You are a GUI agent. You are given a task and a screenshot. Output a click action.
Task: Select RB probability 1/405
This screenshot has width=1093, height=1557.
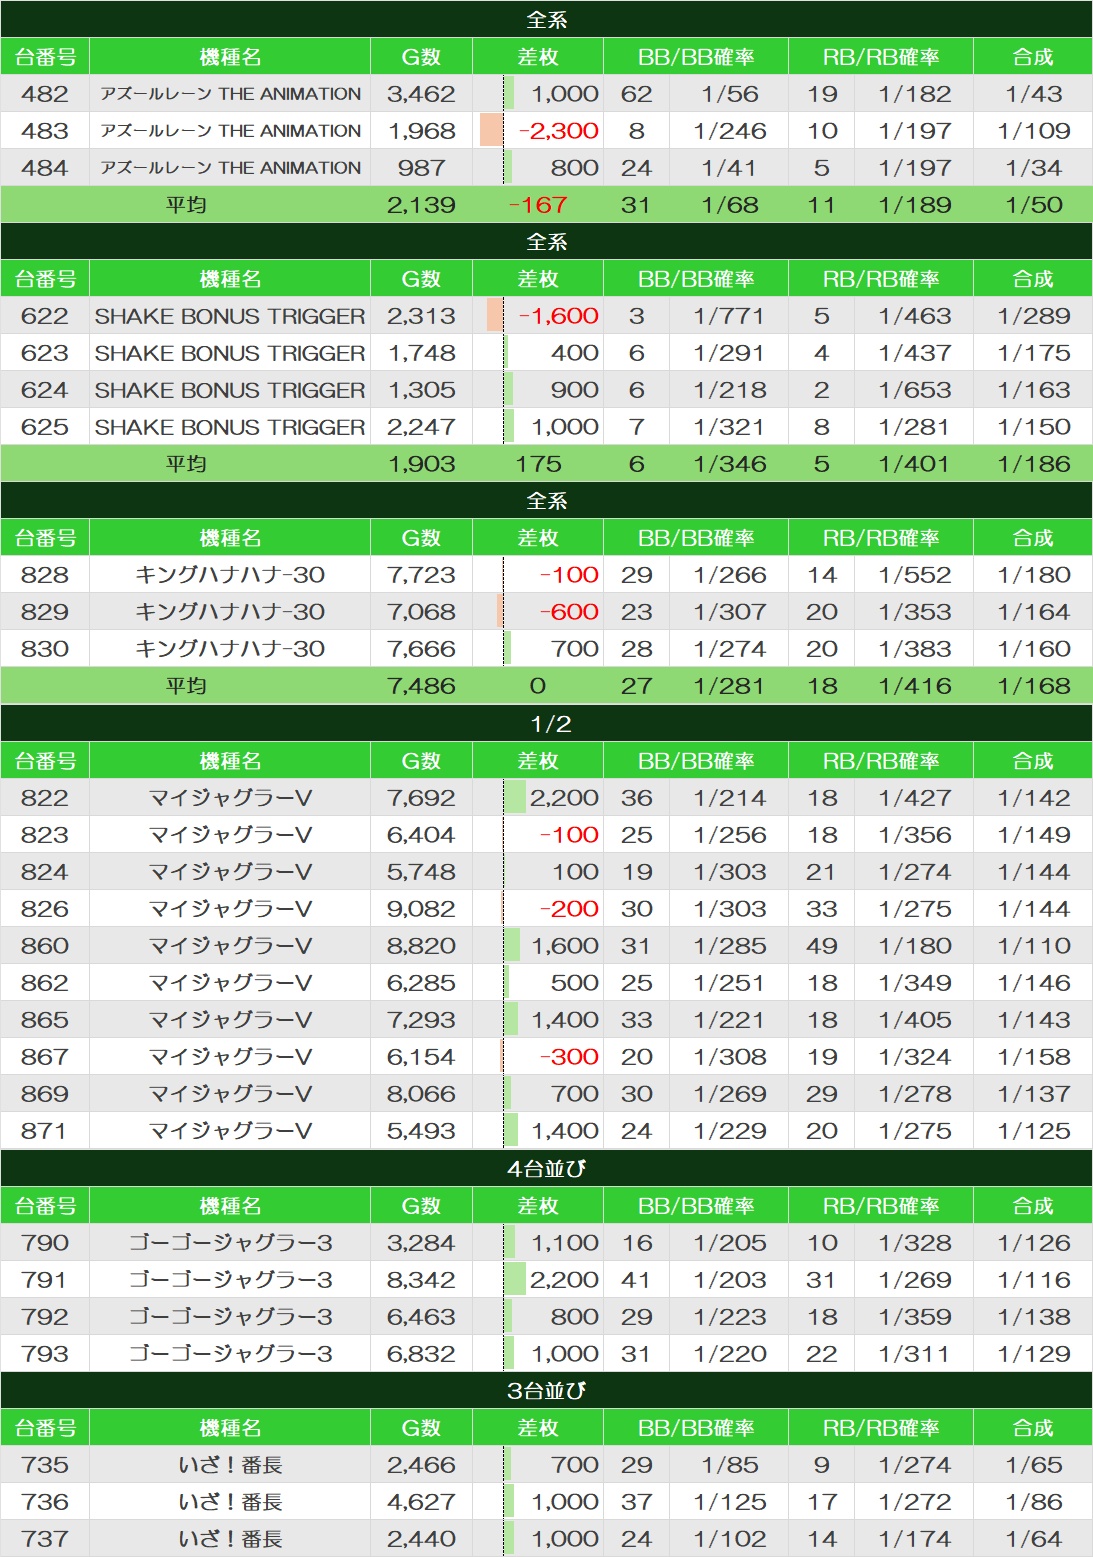(x=915, y=1020)
